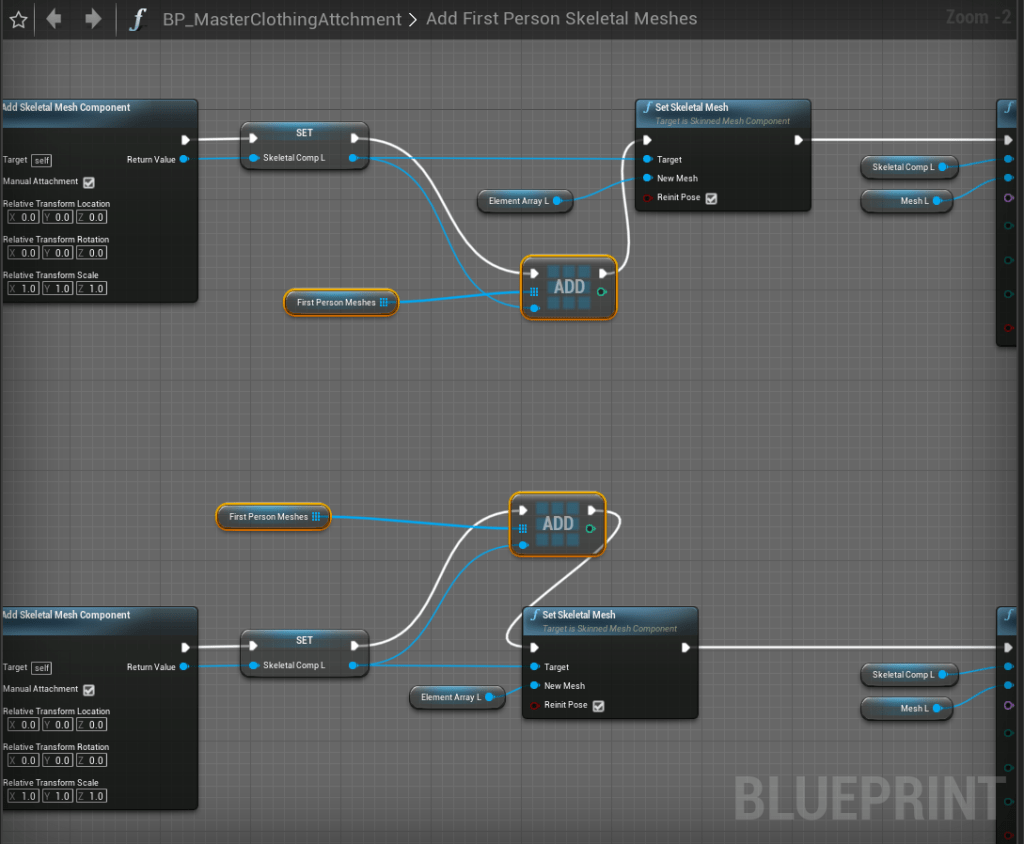Toggle Manual Attachment on the lower Add Skeletal Mesh node
Screen dimensions: 1024x844
(x=89, y=690)
